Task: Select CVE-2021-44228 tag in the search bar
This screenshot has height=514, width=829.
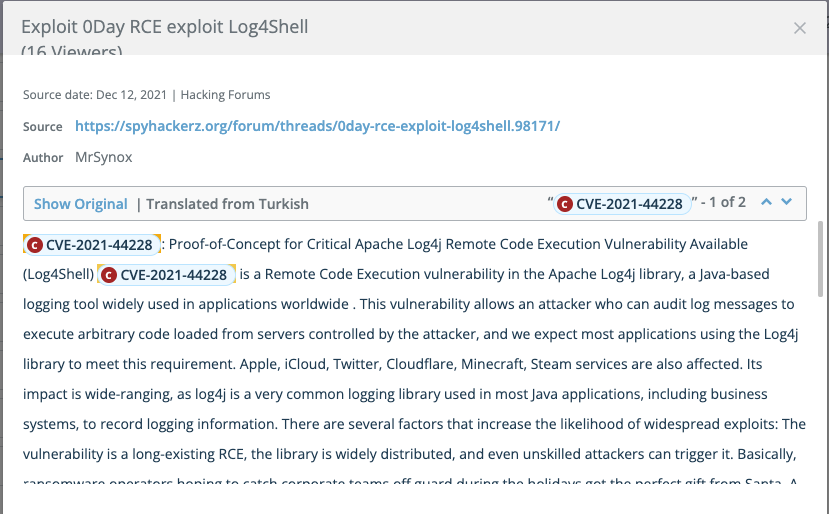Action: 629,204
